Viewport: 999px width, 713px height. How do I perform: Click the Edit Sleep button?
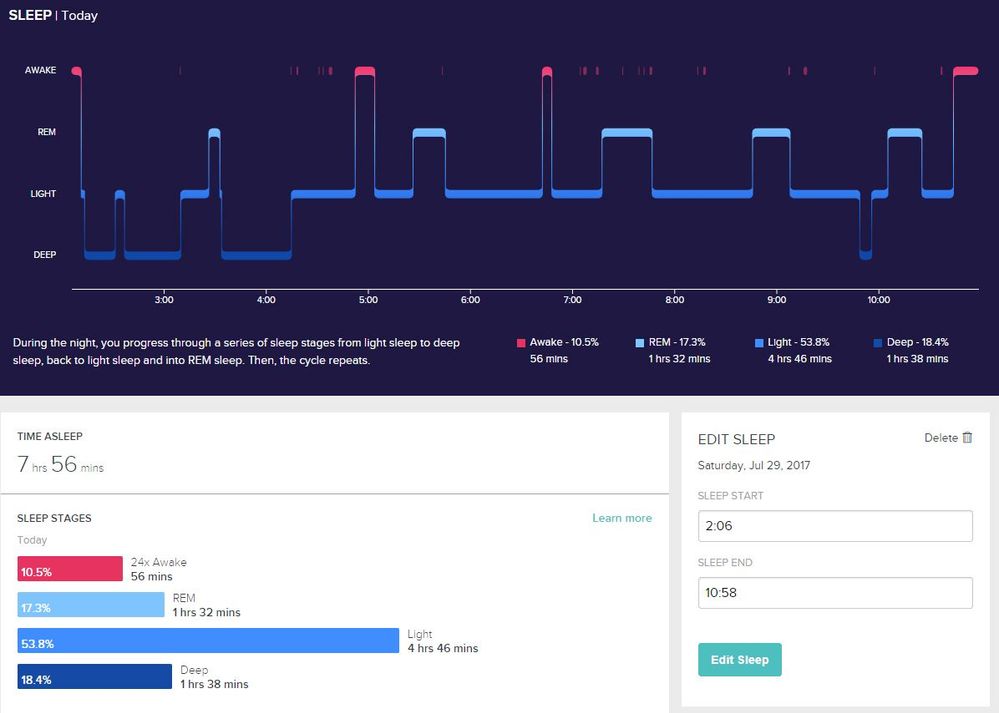coord(740,659)
